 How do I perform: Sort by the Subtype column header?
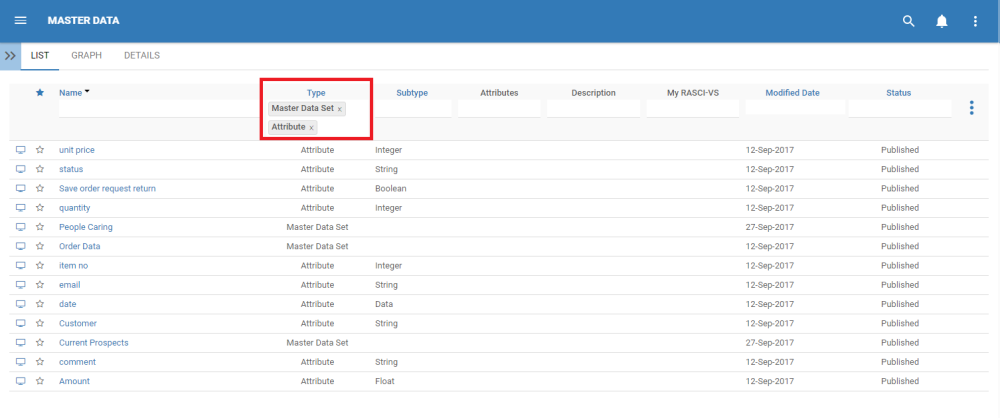pyautogui.click(x=412, y=93)
